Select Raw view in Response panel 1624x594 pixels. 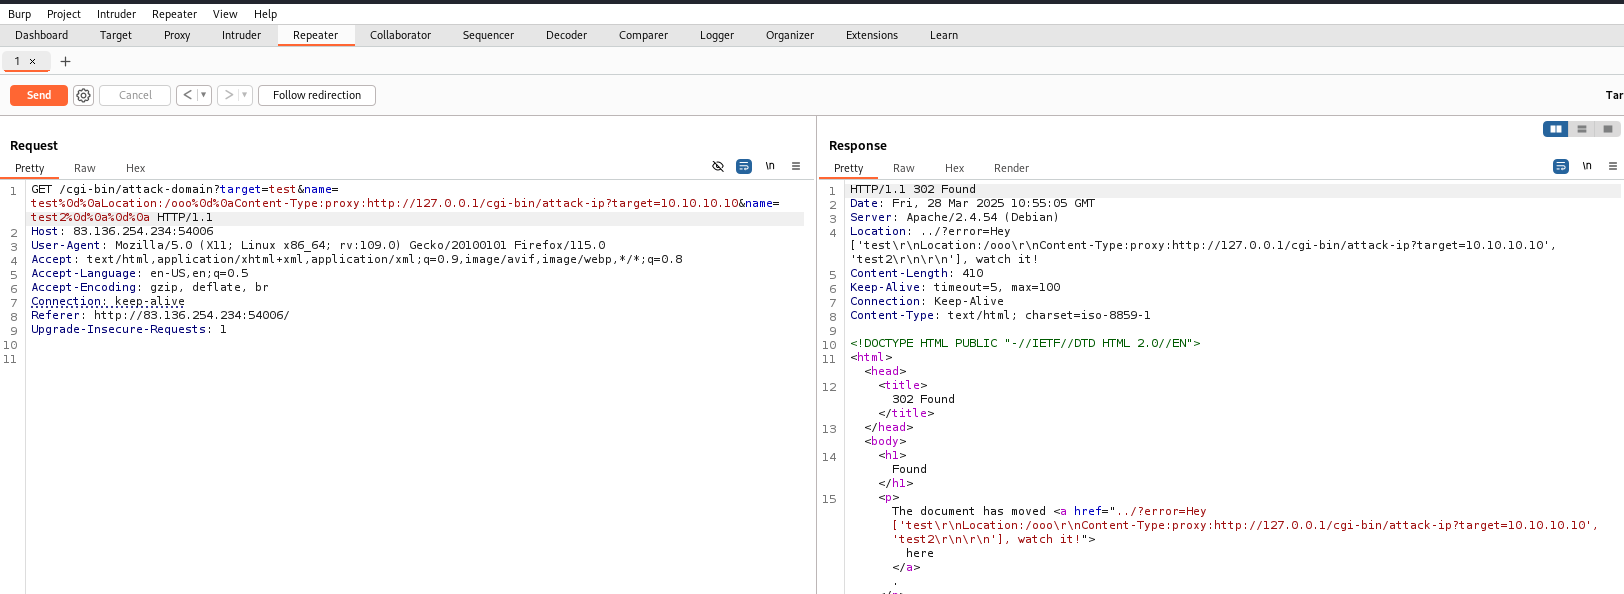[904, 168]
